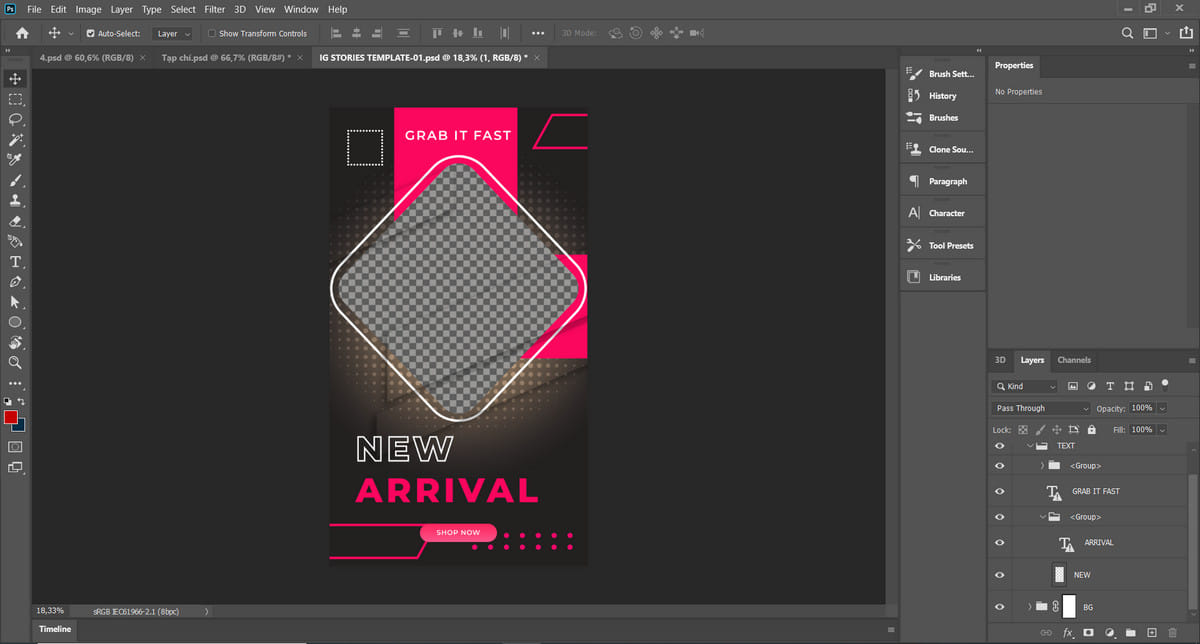Click the lock all layers icon
1200x644 pixels.
pyautogui.click(x=1090, y=430)
